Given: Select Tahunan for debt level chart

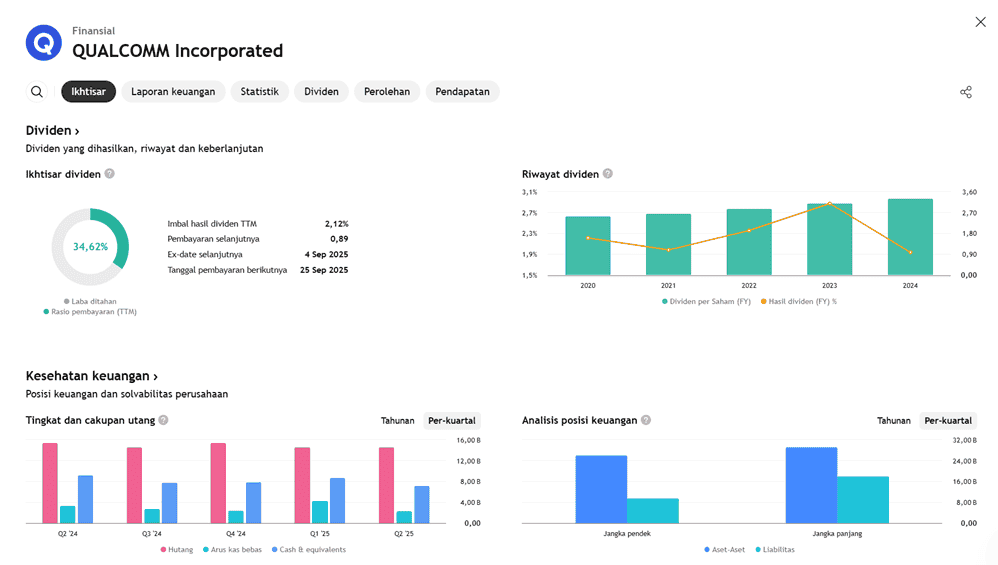Looking at the screenshot, I should (397, 421).
